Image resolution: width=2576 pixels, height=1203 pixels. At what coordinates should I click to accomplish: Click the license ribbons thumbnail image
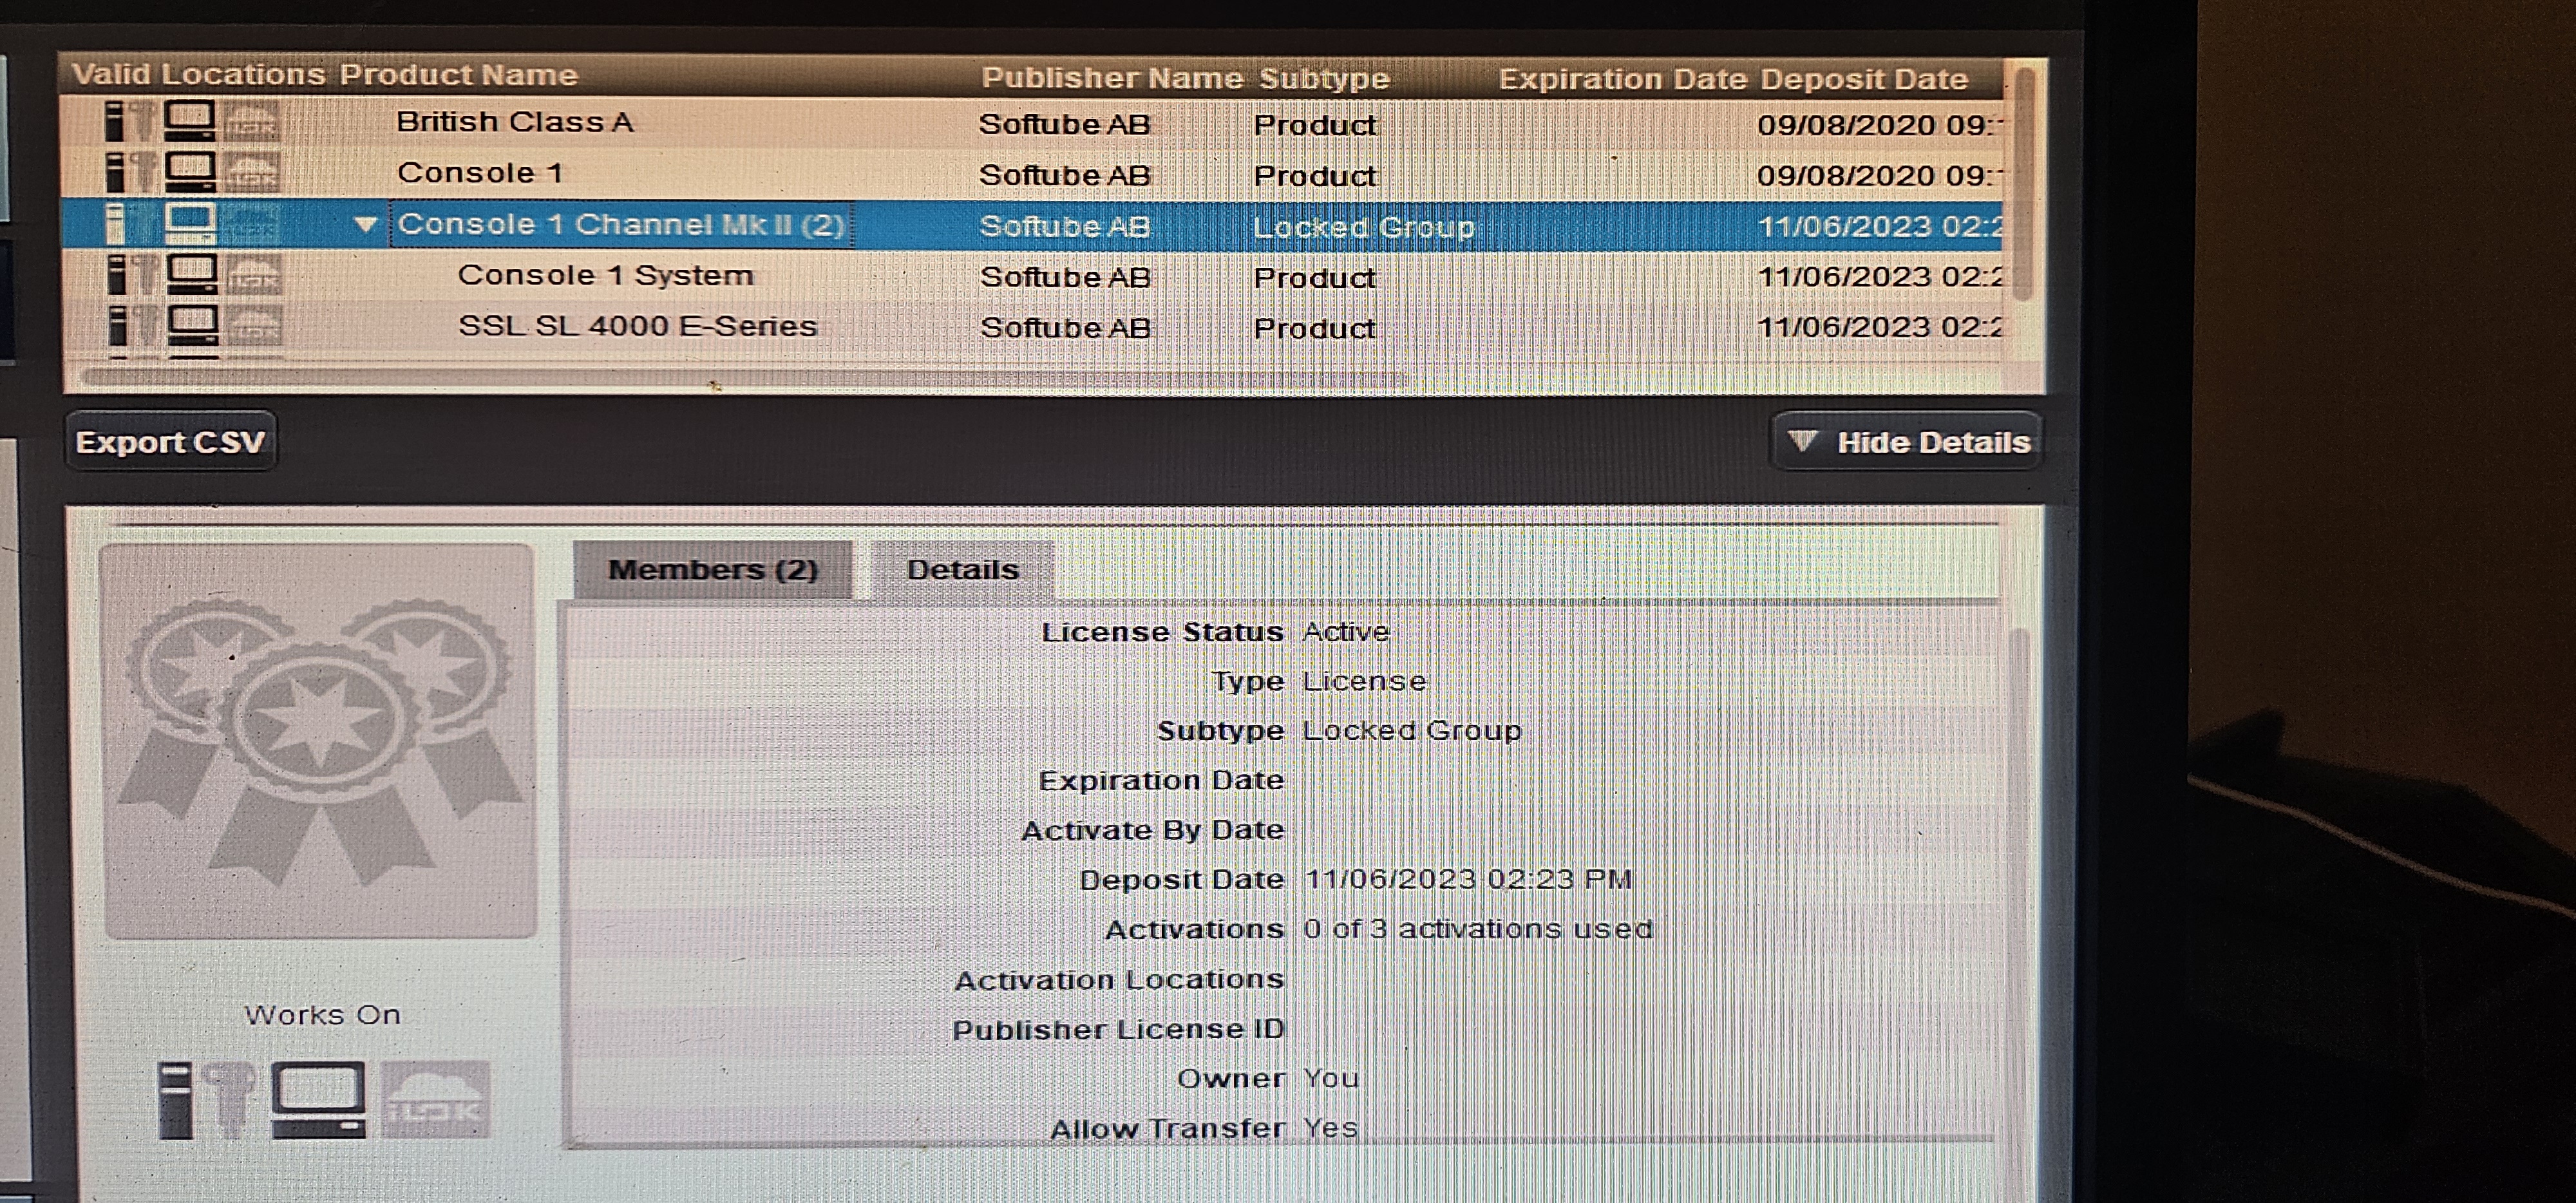coord(320,741)
